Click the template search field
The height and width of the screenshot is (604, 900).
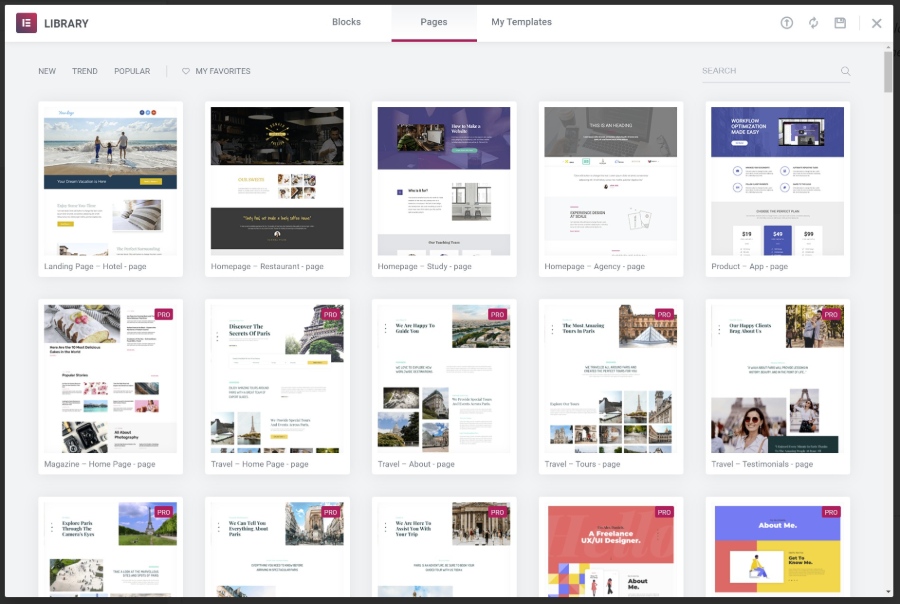(776, 71)
